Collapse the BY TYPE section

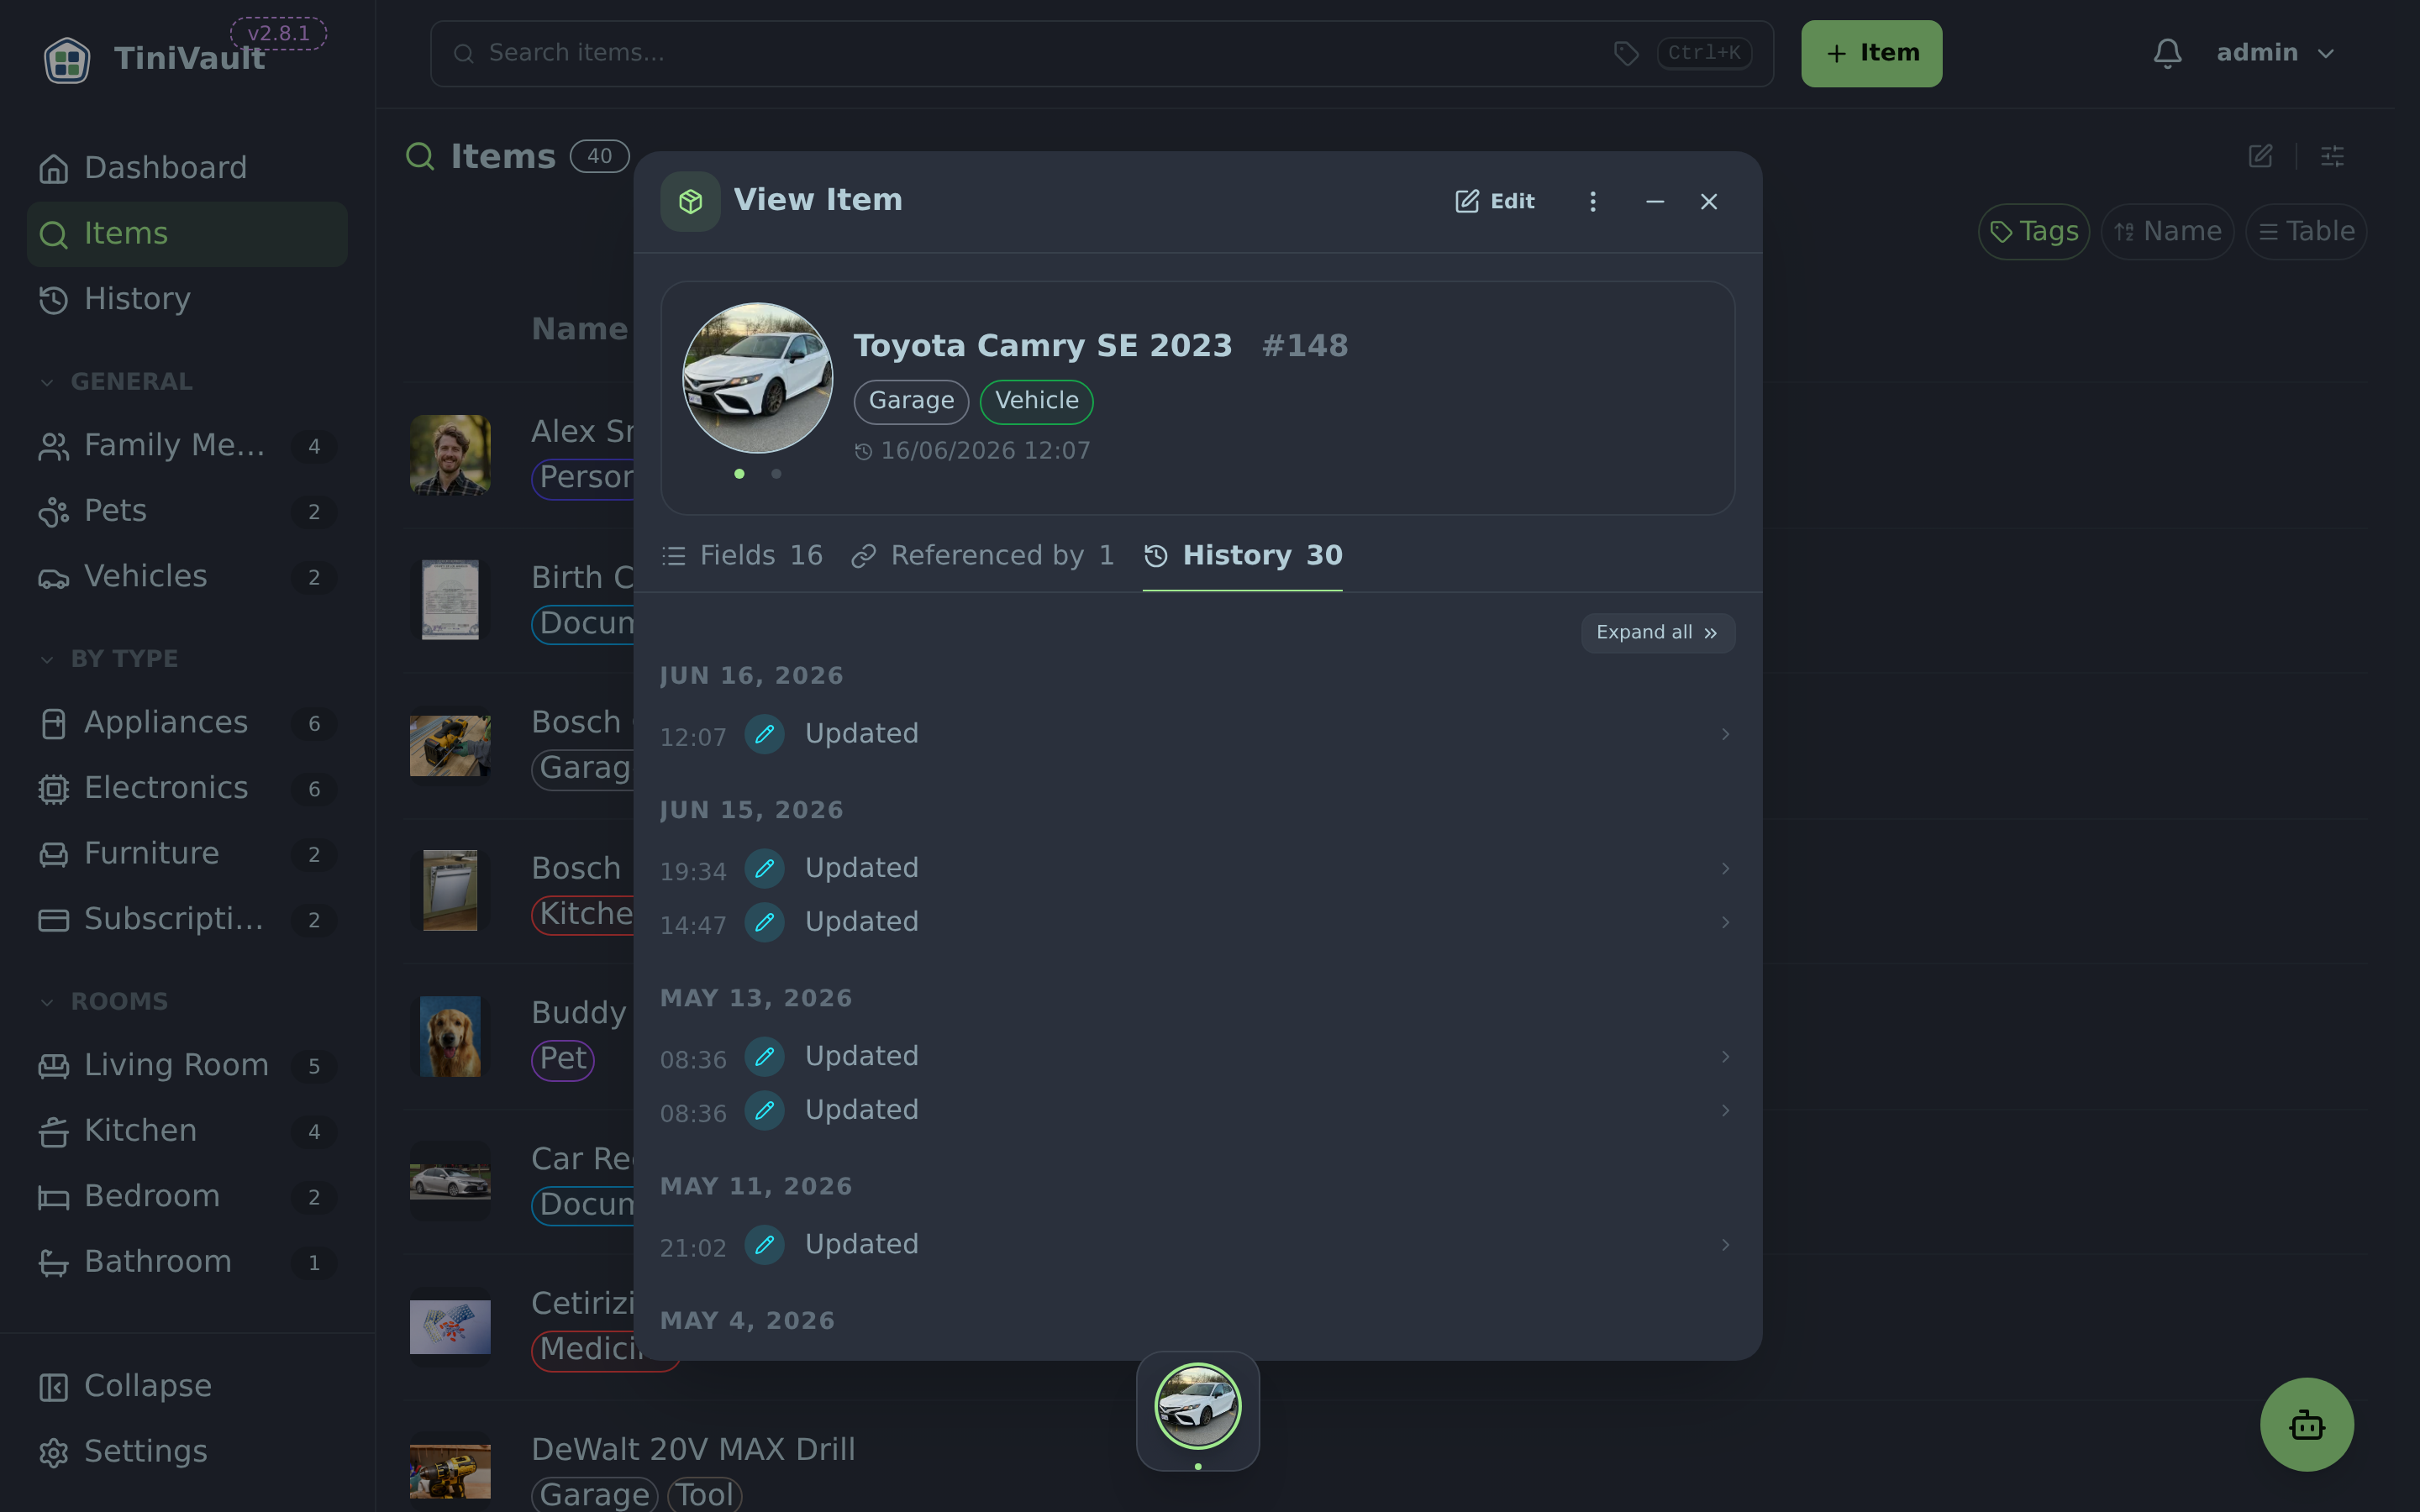[108, 659]
